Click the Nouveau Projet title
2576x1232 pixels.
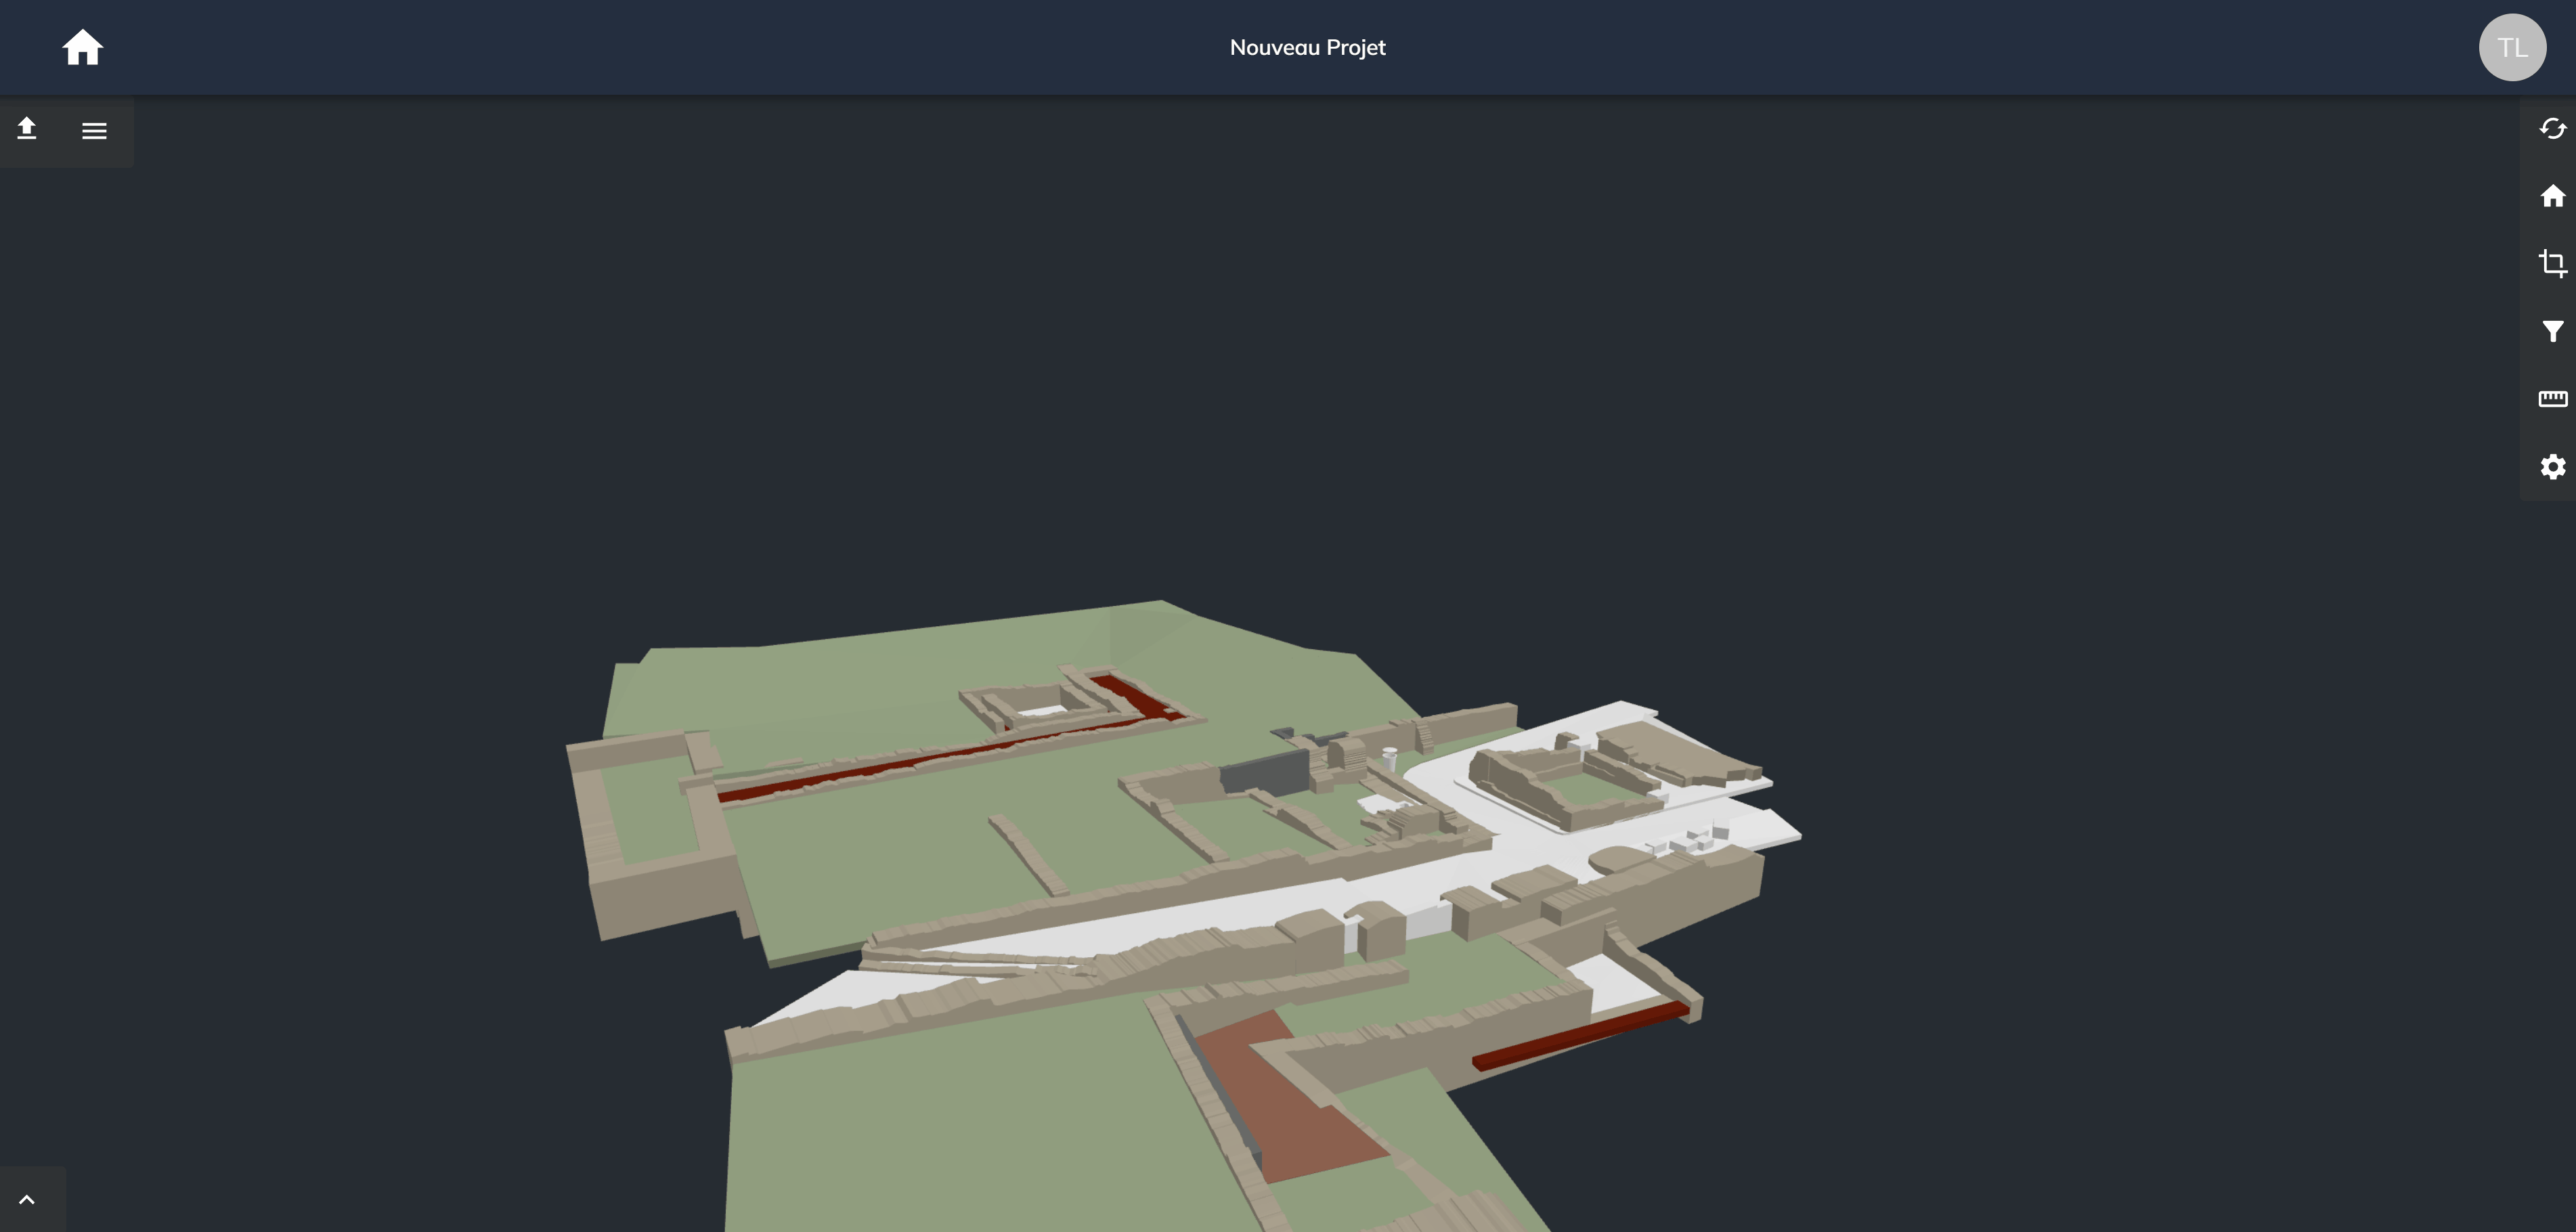tap(1307, 47)
